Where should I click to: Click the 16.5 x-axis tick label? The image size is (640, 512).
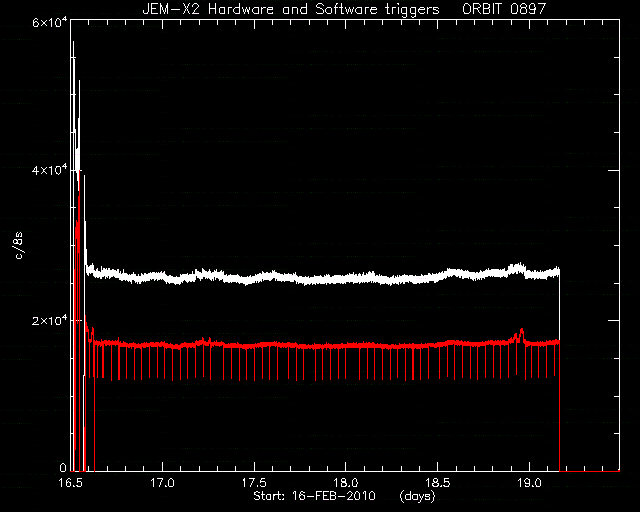71,483
